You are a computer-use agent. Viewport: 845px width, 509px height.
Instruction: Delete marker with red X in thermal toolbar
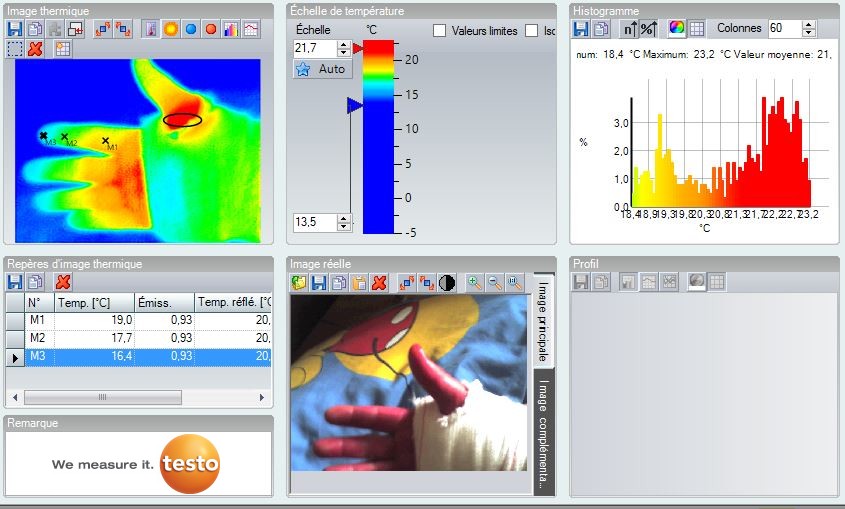pos(35,49)
